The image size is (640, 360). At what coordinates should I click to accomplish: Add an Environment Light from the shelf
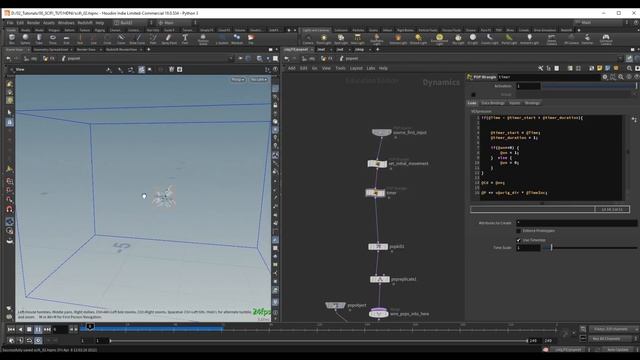439,39
